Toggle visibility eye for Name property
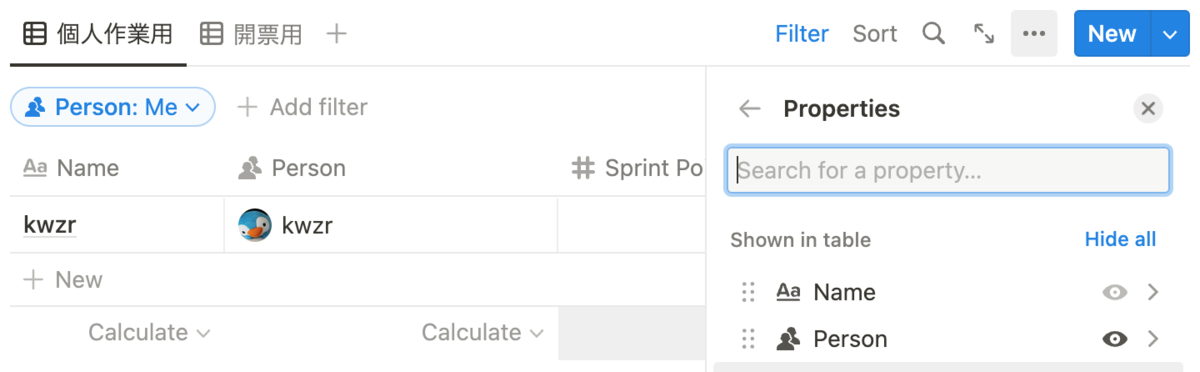Screen dimensions: 1200x372 pos(1115,292)
